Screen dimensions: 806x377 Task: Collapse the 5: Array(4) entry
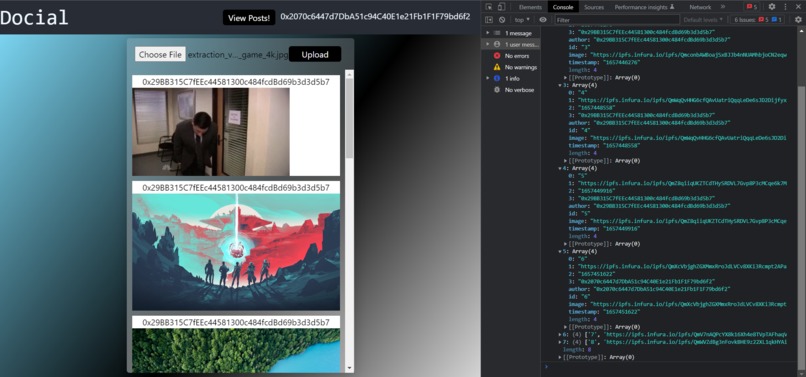tap(560, 252)
